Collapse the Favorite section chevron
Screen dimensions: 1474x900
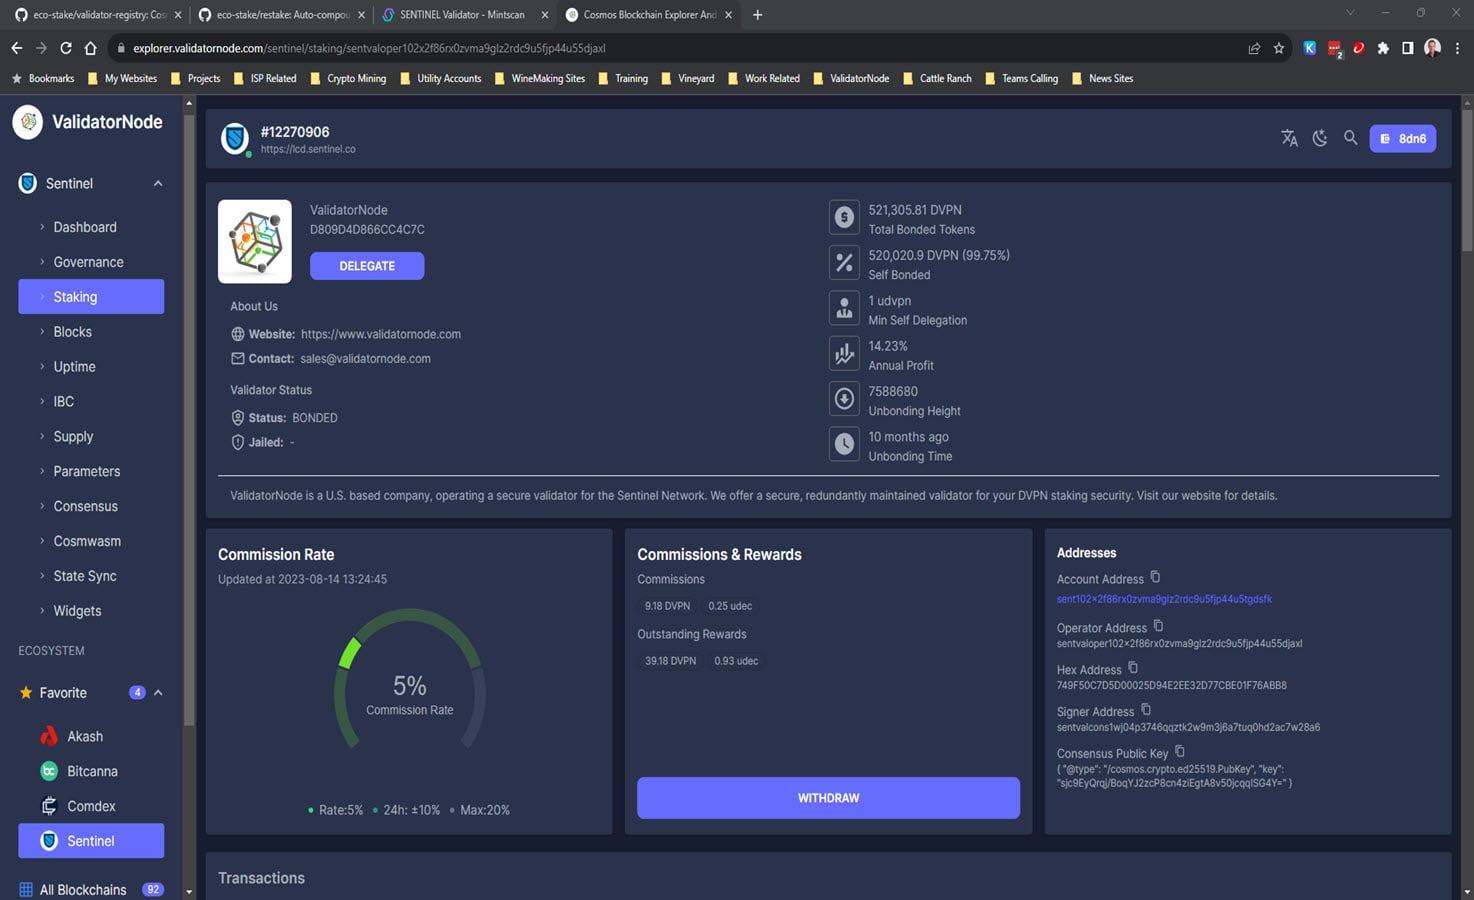point(157,692)
